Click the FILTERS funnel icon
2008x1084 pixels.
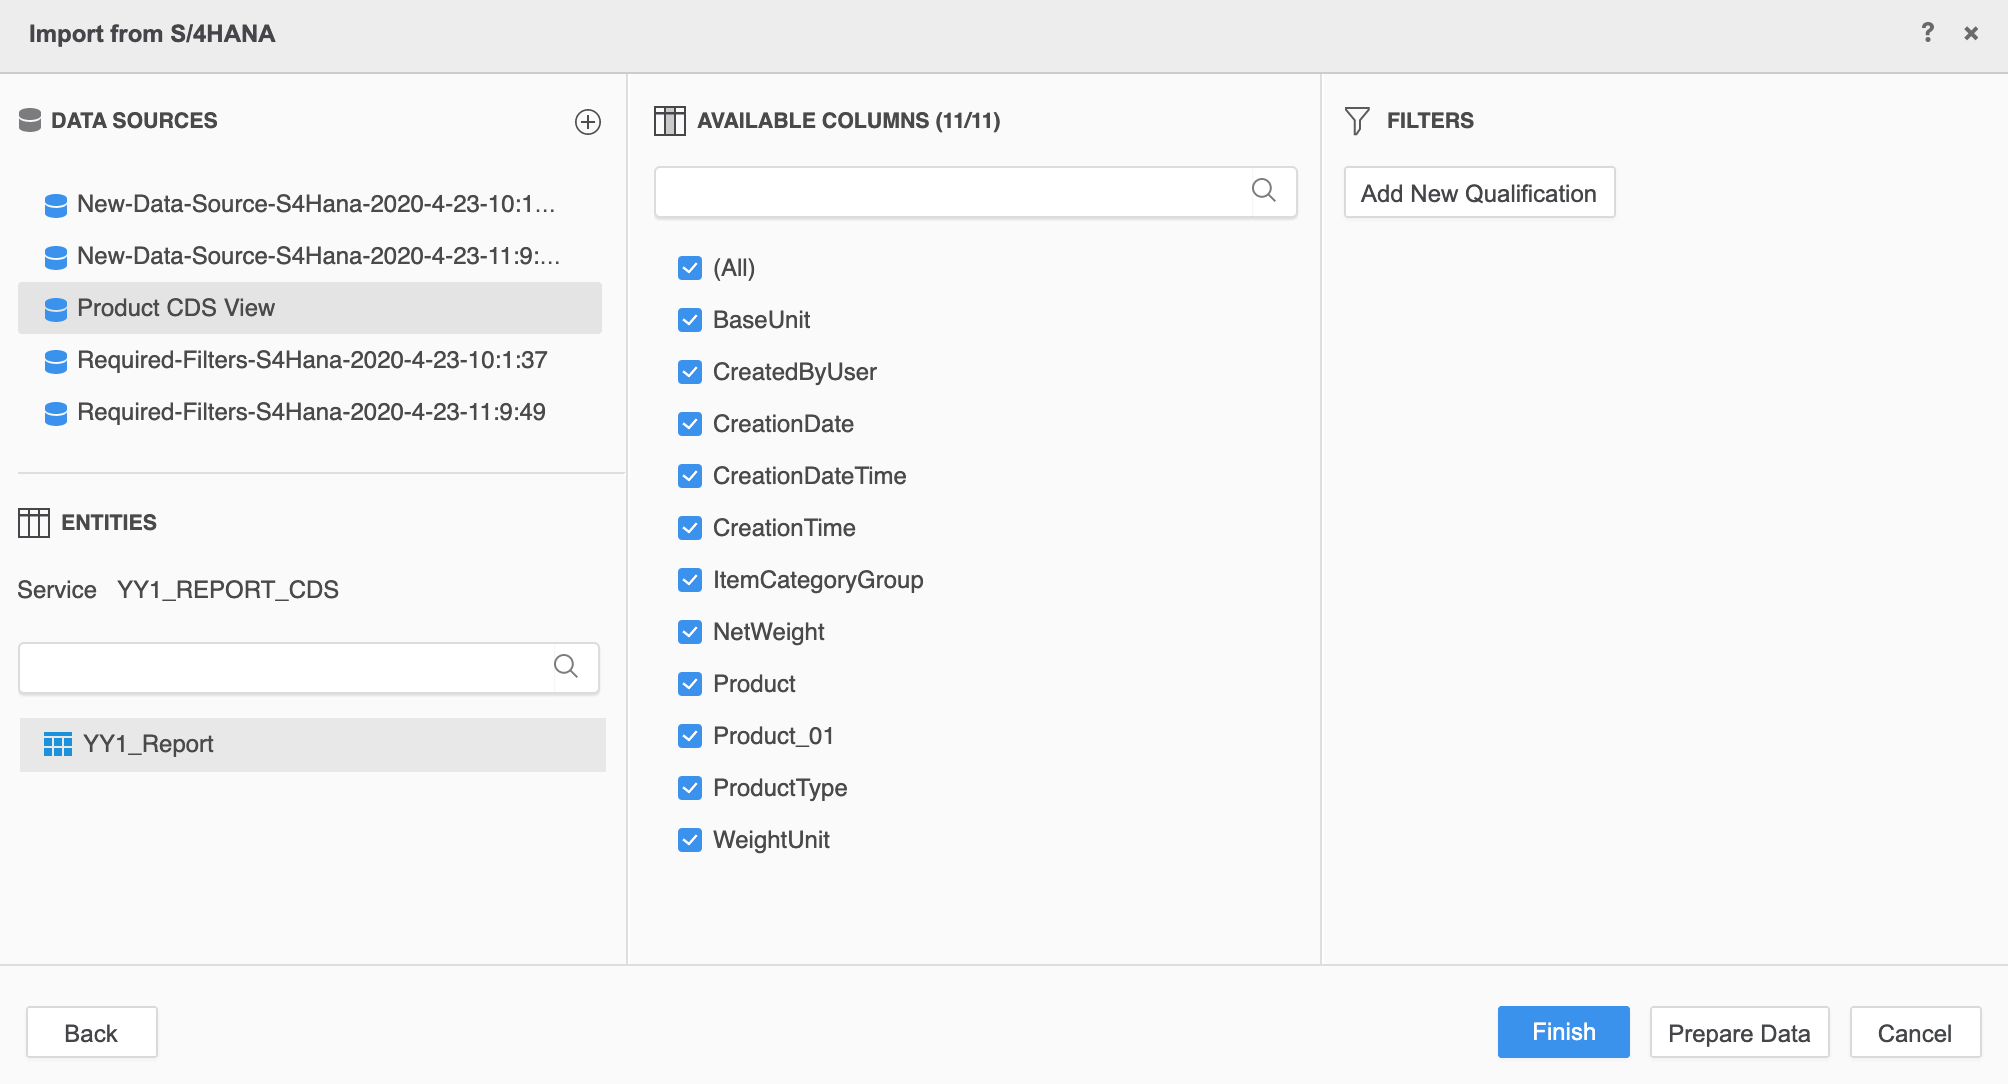[1356, 120]
